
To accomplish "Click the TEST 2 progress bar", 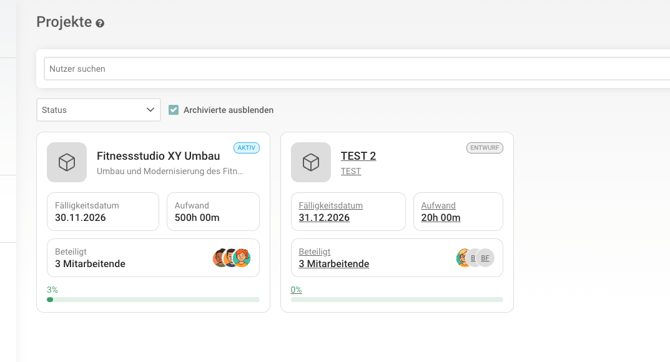I will point(397,300).
